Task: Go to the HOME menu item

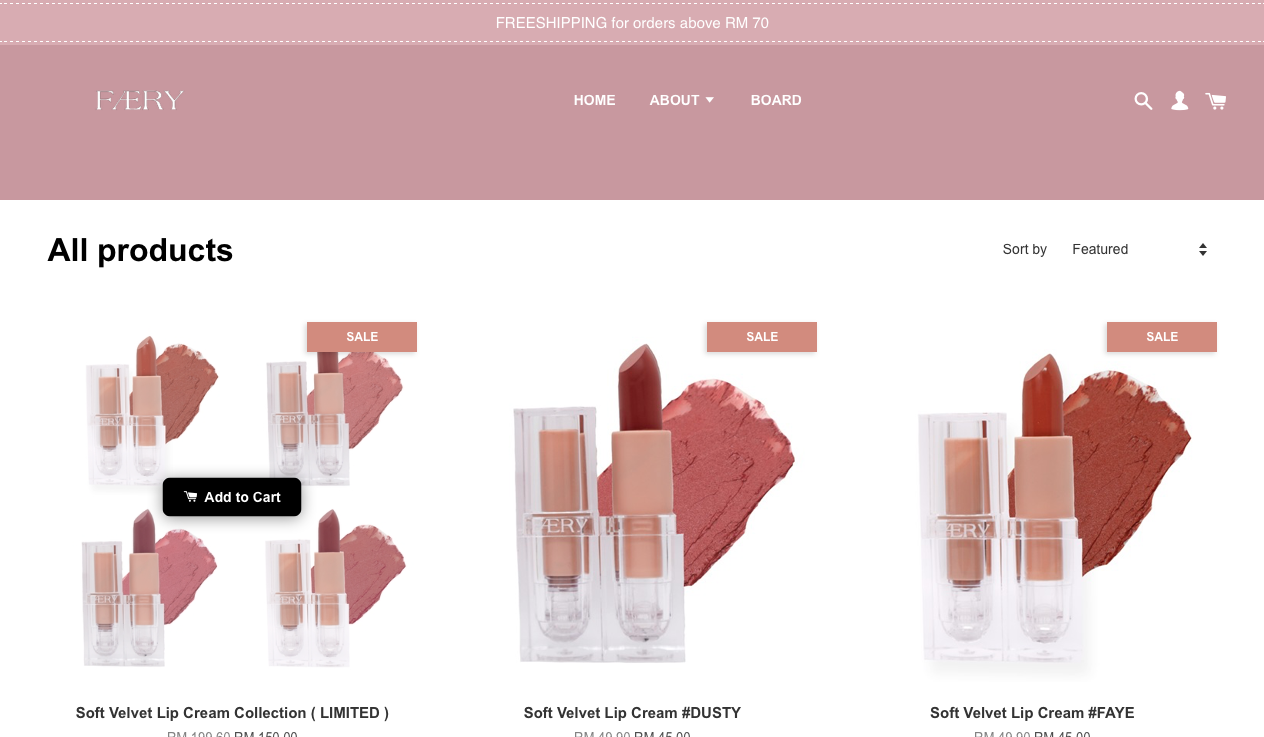Action: [x=594, y=100]
